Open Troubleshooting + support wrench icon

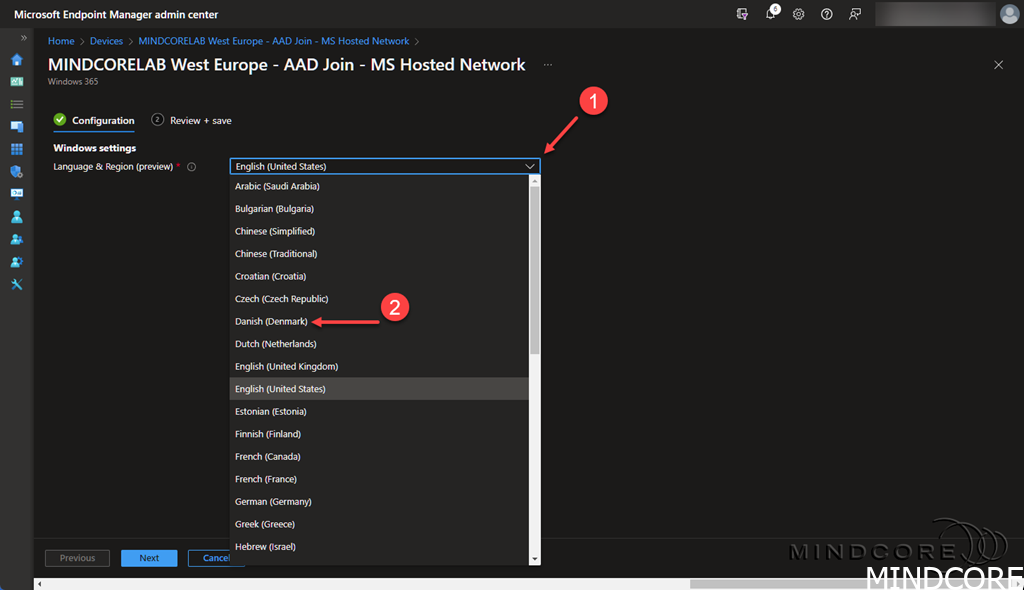pyautogui.click(x=16, y=284)
